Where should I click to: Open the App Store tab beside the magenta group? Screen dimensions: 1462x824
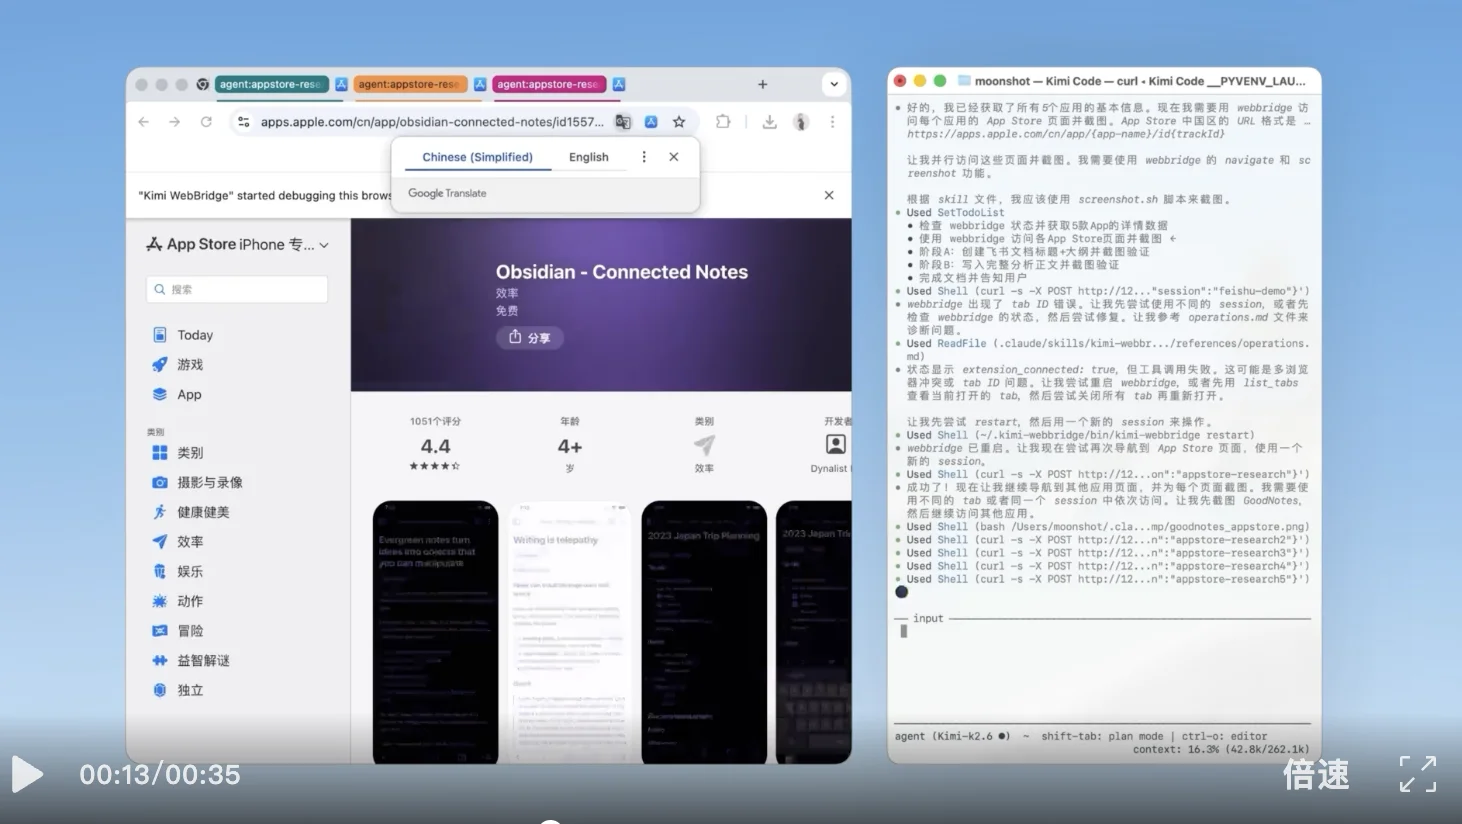619,84
